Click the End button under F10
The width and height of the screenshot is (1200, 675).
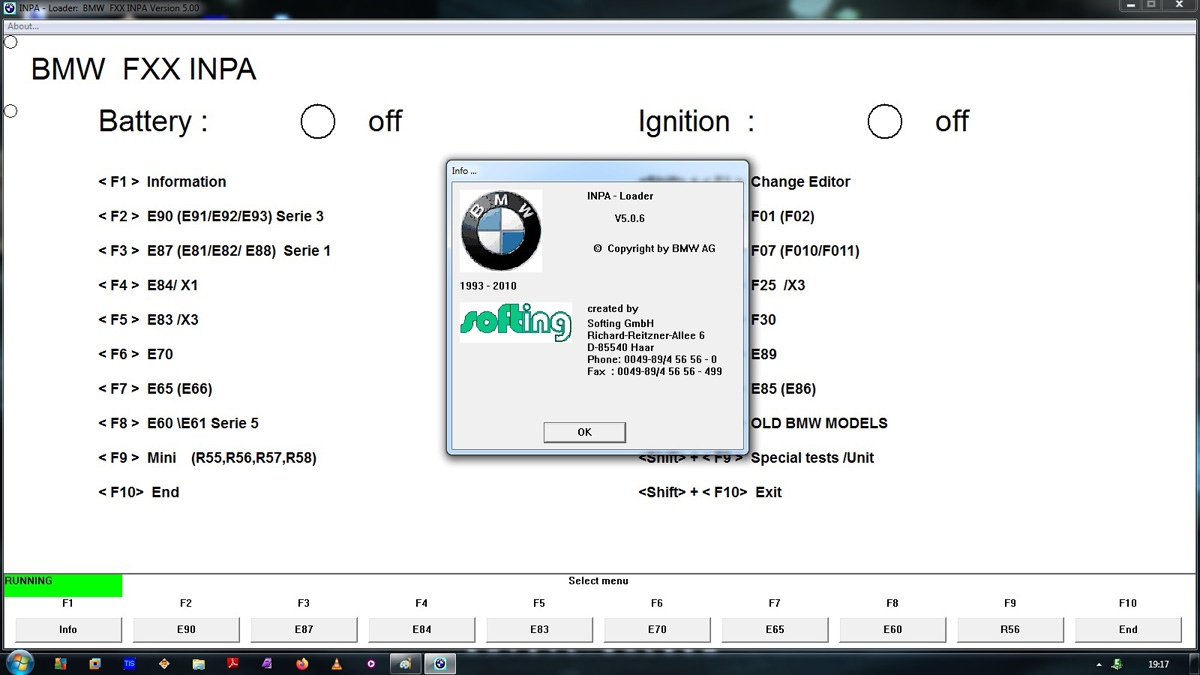[1128, 629]
